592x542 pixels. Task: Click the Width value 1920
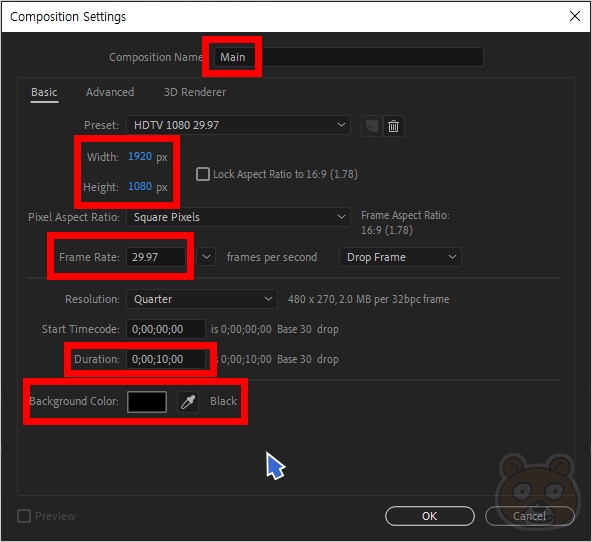pos(140,156)
